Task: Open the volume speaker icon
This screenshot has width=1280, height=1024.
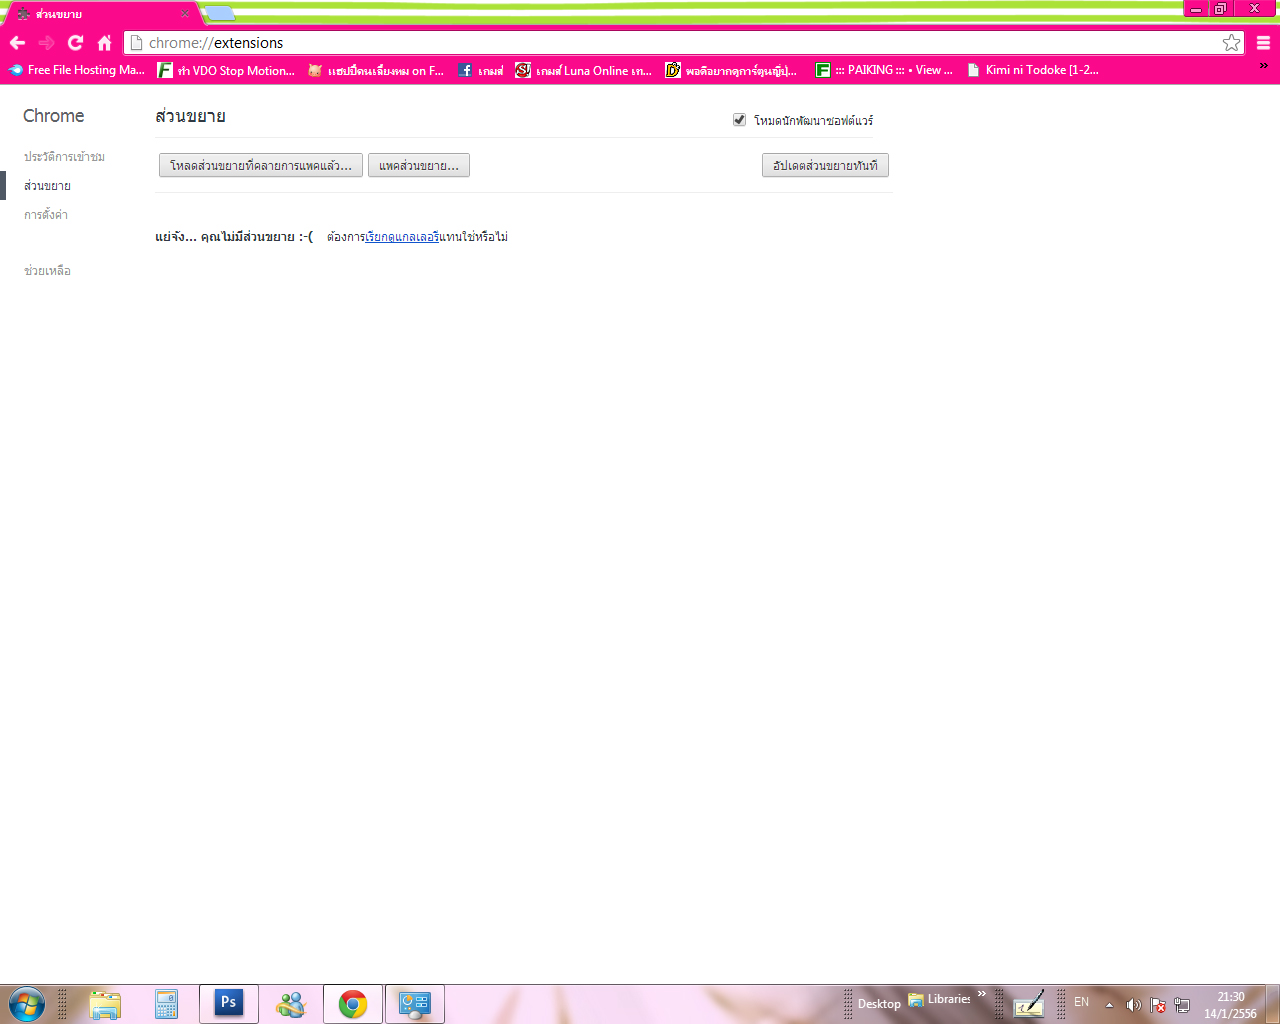Action: (x=1133, y=1005)
